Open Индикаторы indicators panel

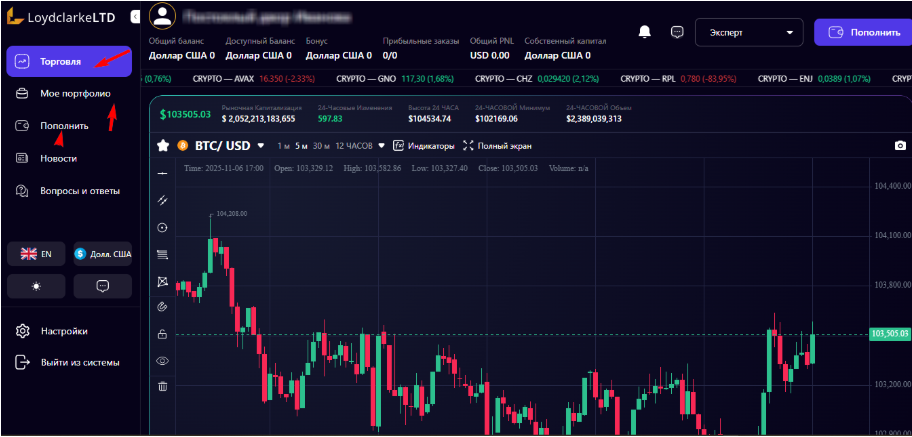pyautogui.click(x=424, y=146)
